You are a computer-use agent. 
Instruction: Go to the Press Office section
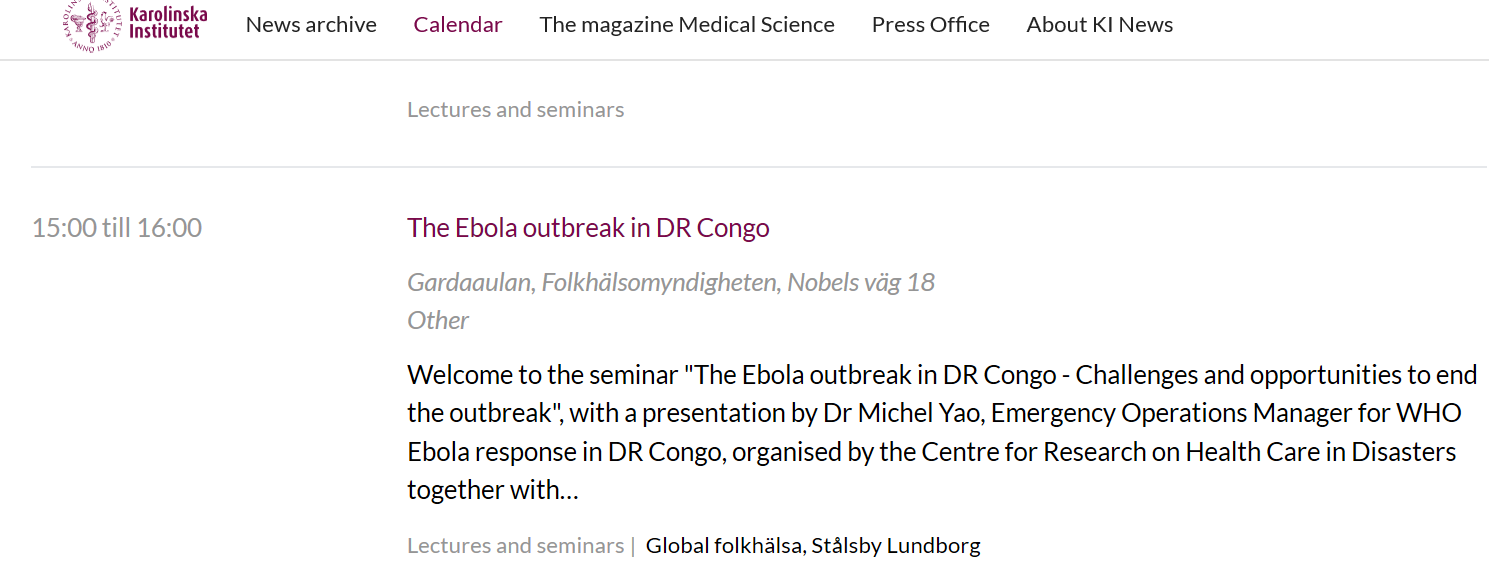point(931,25)
